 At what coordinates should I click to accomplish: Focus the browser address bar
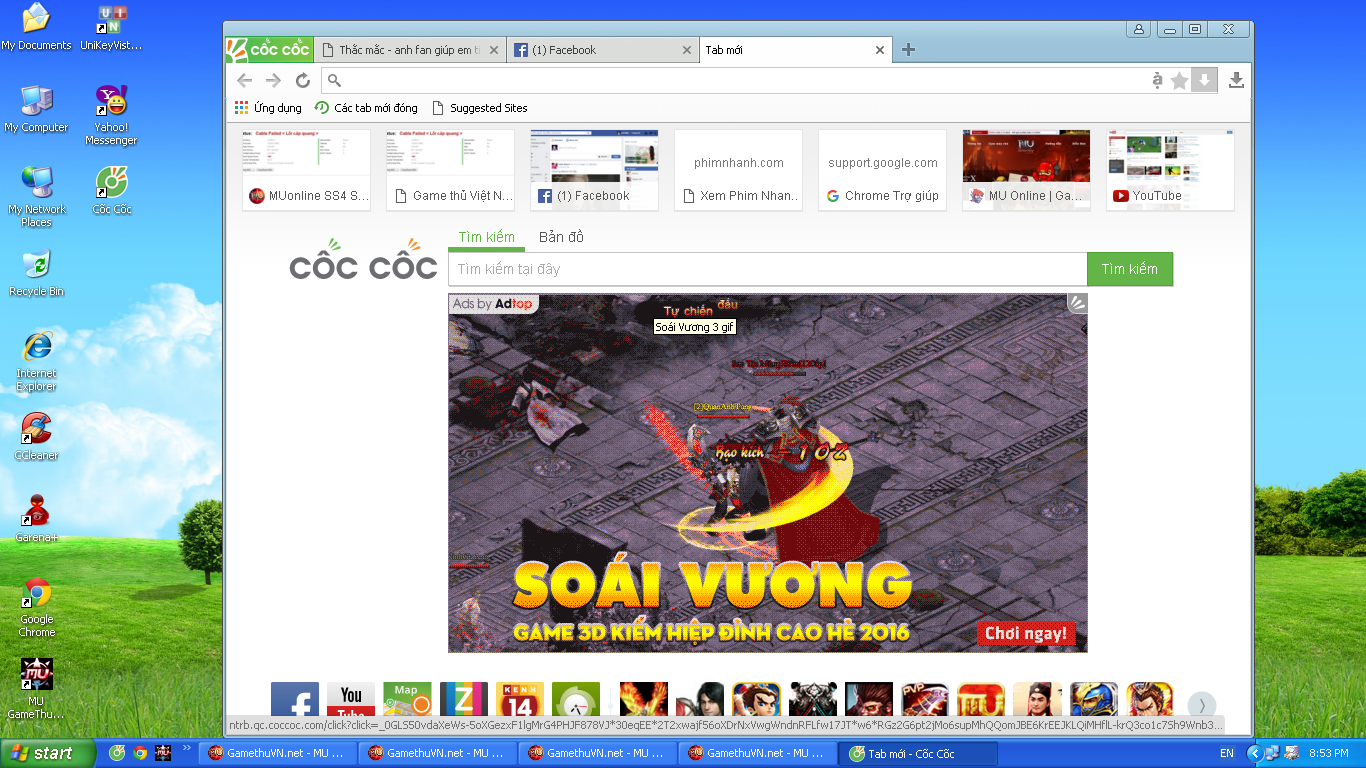click(x=740, y=81)
